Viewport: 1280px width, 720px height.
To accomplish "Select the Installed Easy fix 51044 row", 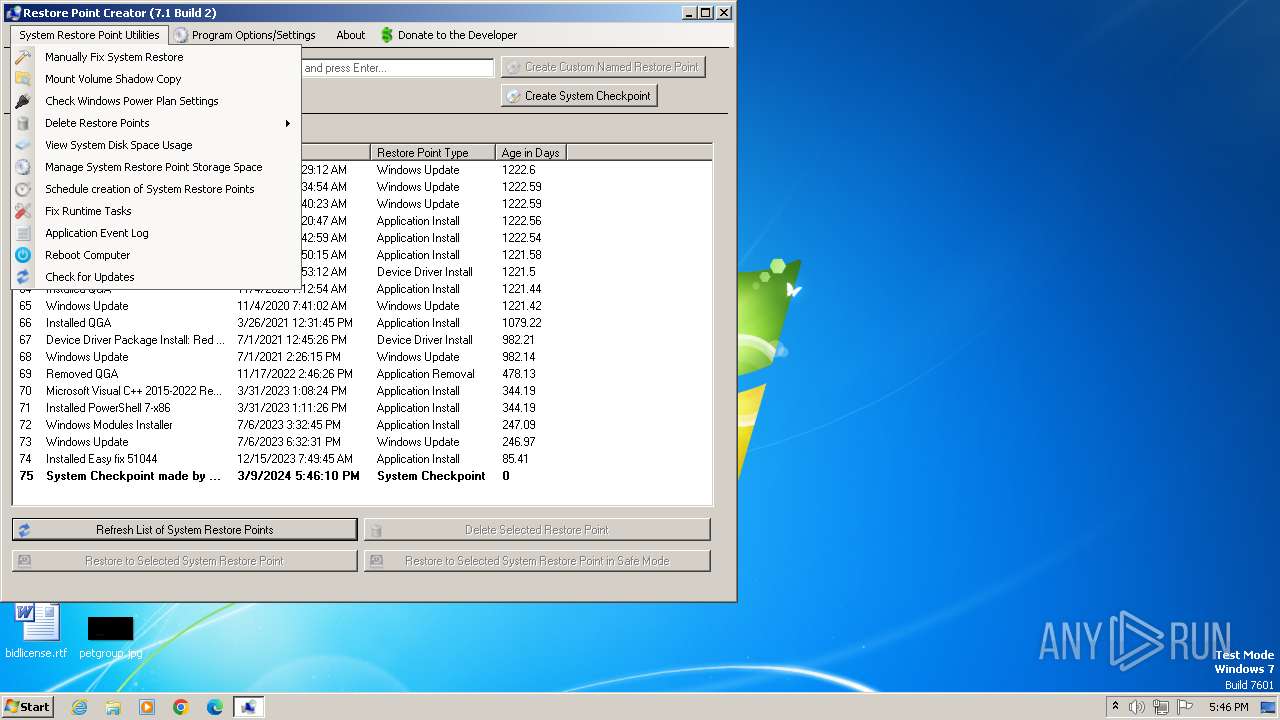I will click(362, 459).
